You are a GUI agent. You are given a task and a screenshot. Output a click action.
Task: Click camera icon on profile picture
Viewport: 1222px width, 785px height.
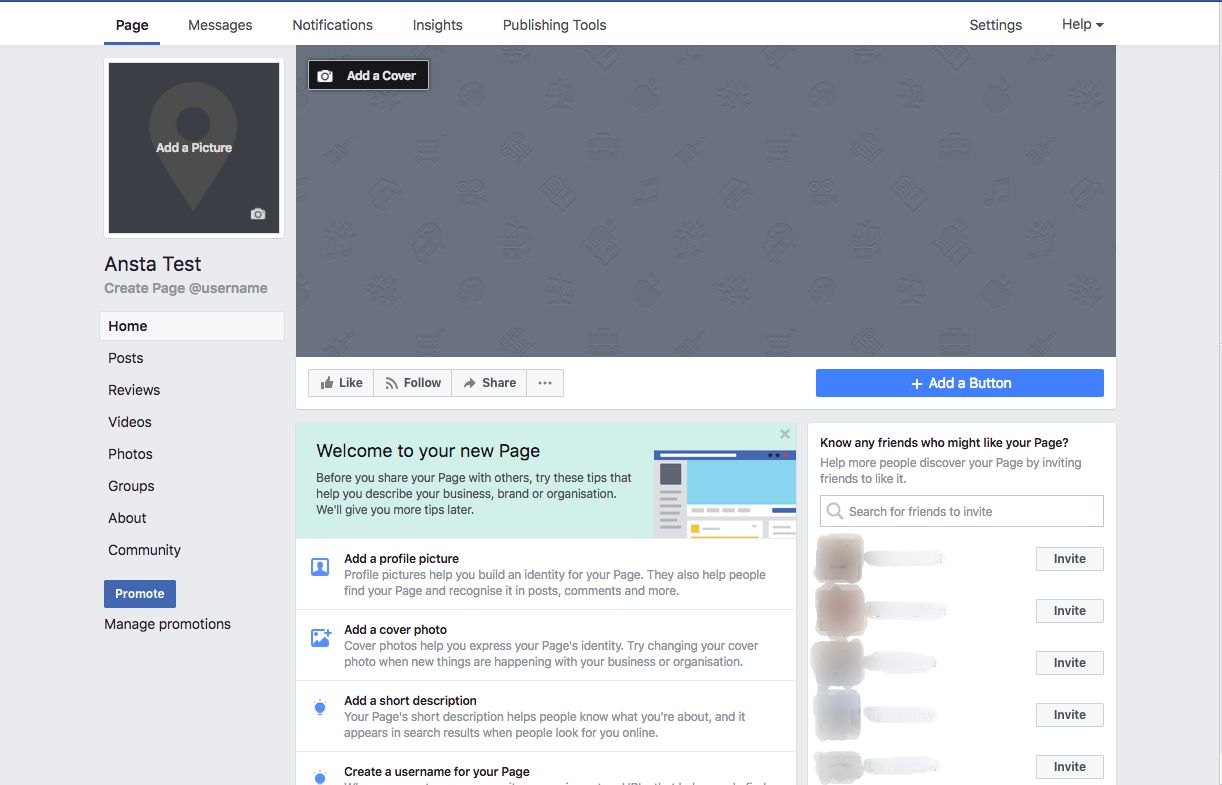coord(258,214)
